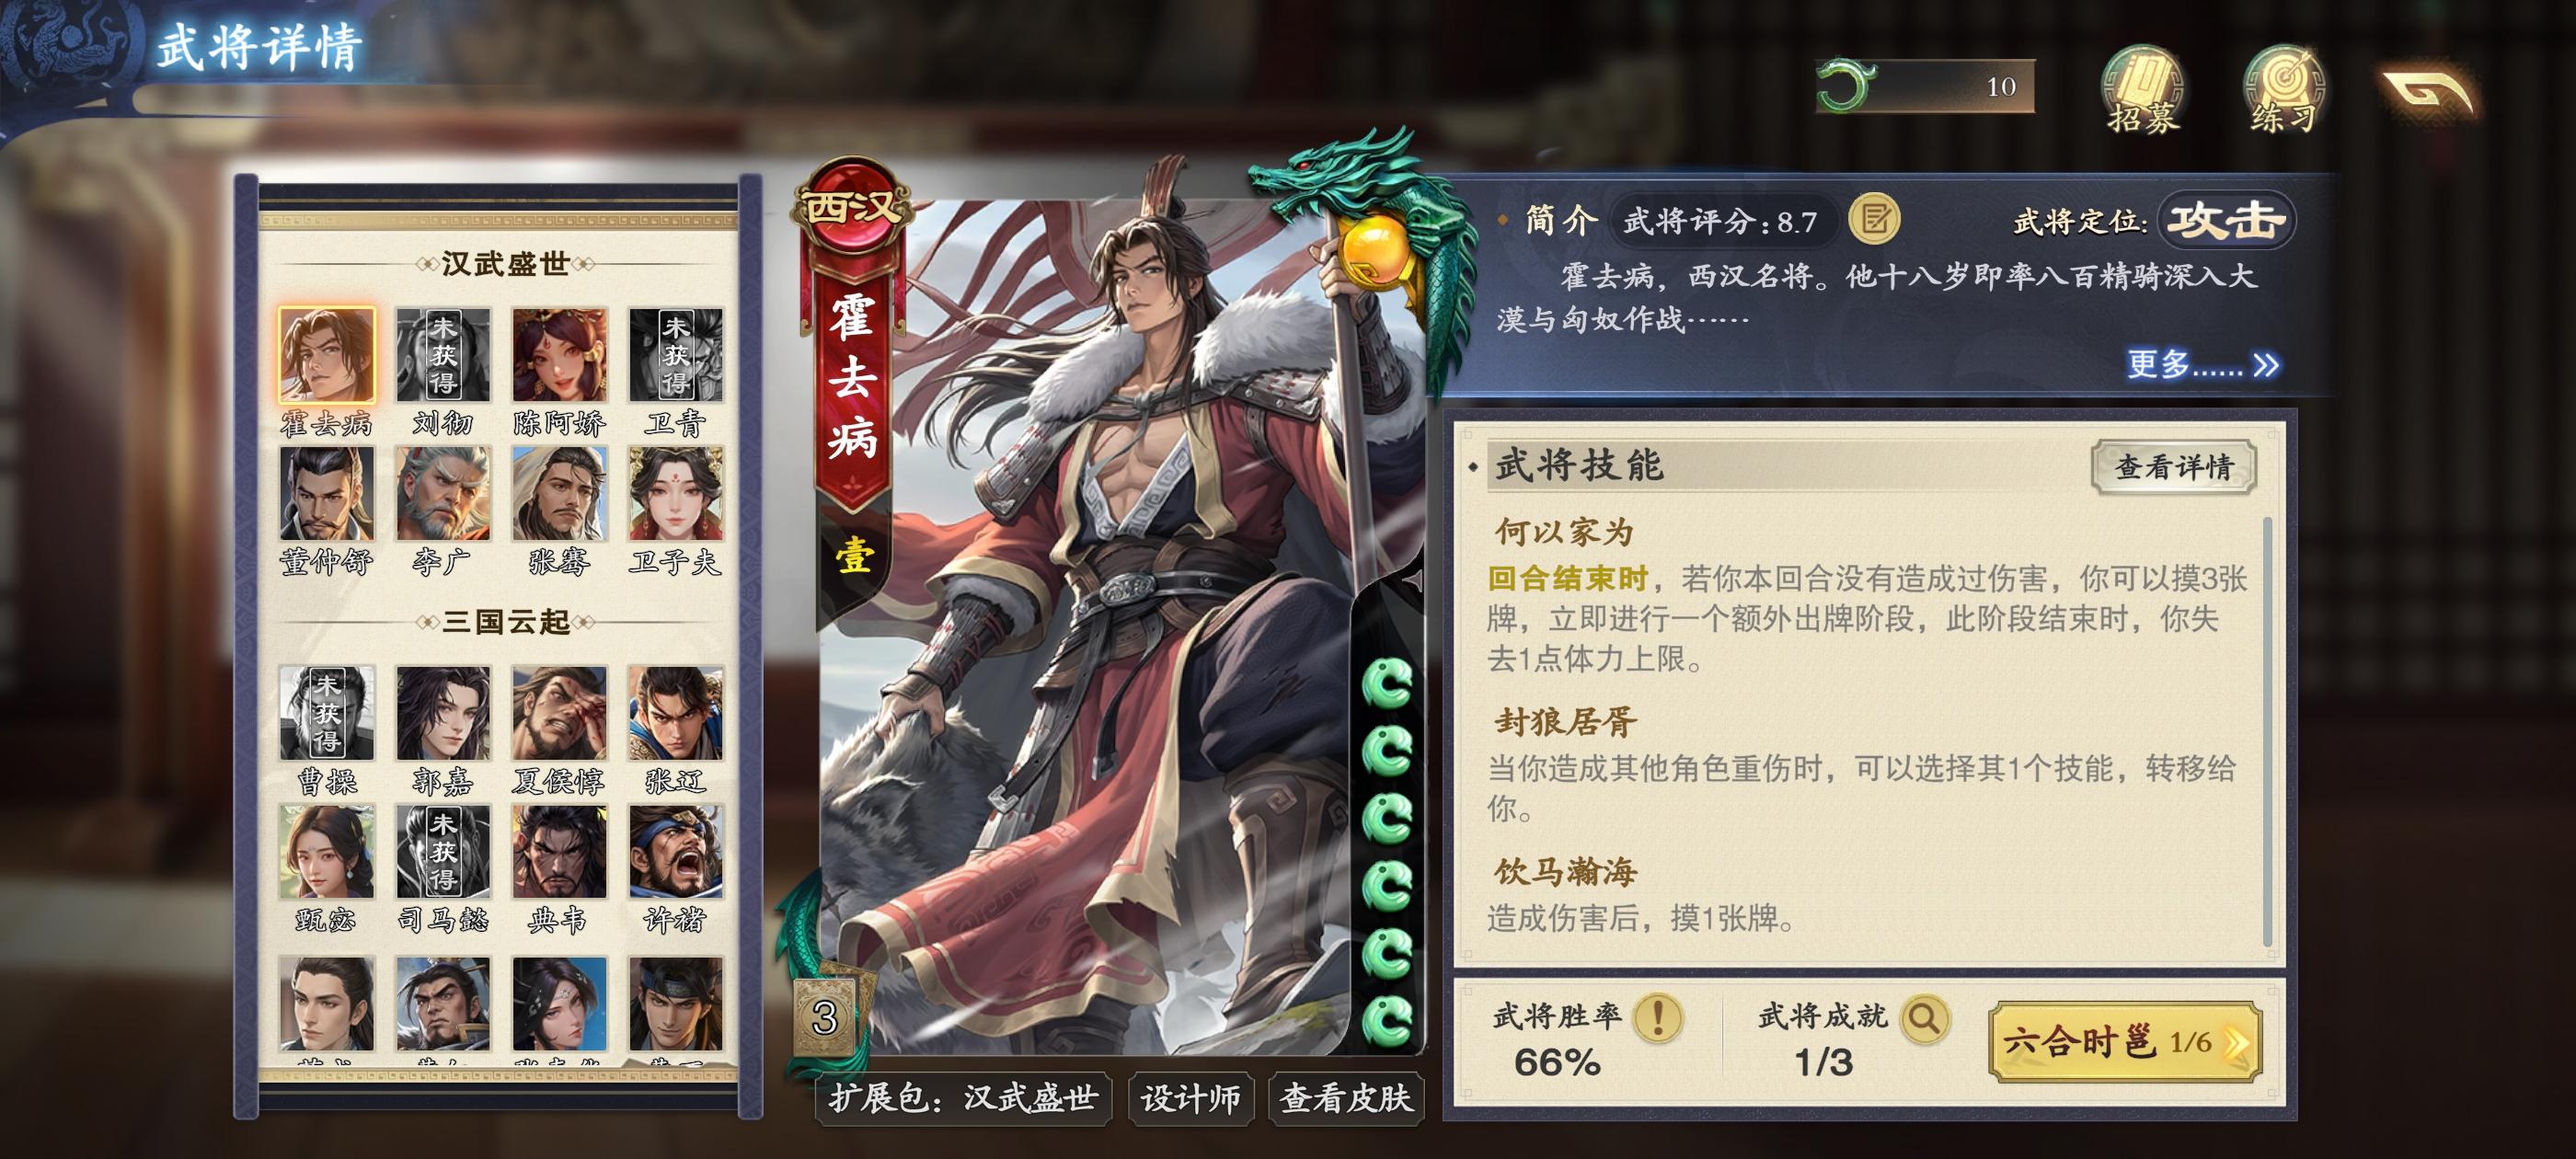
Task: Select the 陈阿娇 hero portrait
Action: [559, 355]
